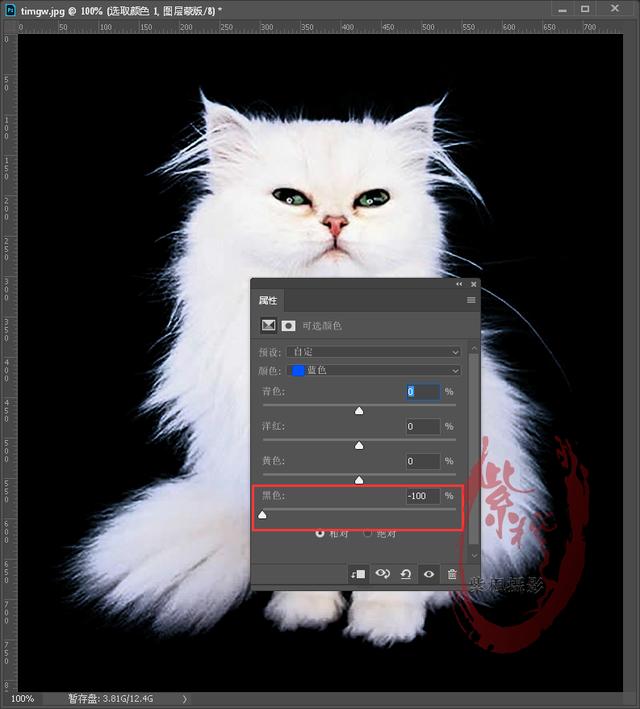
Task: Click the 100% zoom level field
Action: point(23,699)
